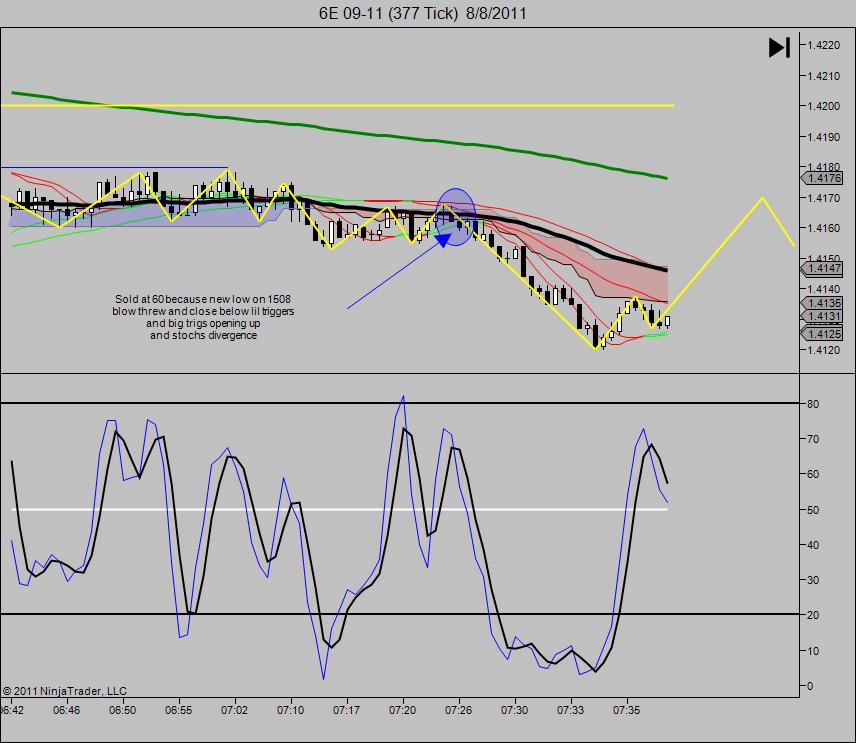Click the 1.4170 price axis label

[x=824, y=198]
